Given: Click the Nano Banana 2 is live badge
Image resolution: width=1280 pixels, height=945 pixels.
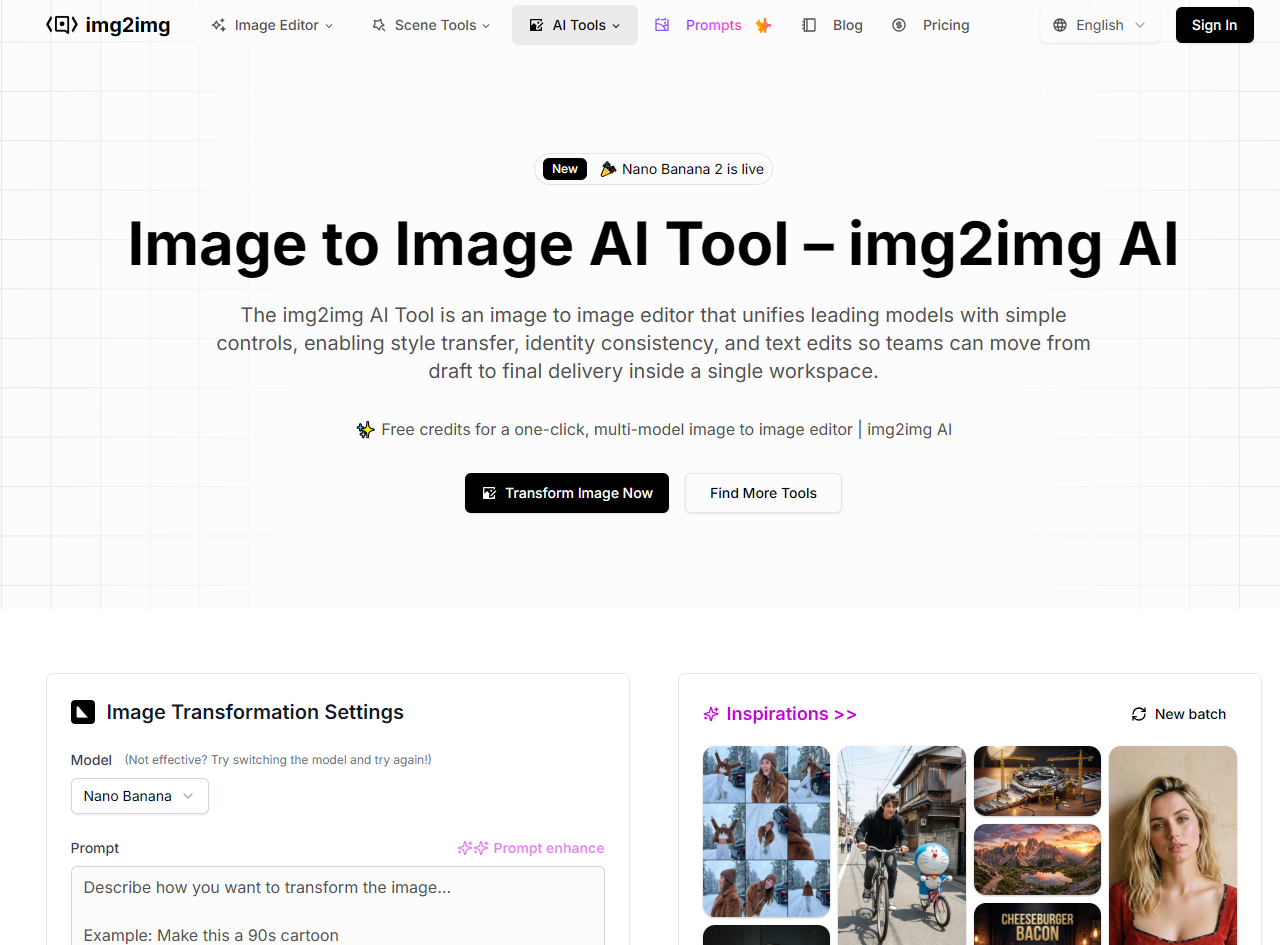Looking at the screenshot, I should coord(653,169).
